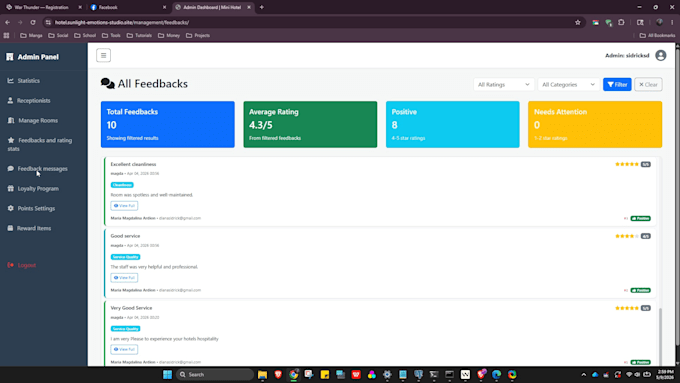The width and height of the screenshot is (680, 383).
Task: View full Very Good Service feedback
Action: pyautogui.click(x=124, y=349)
